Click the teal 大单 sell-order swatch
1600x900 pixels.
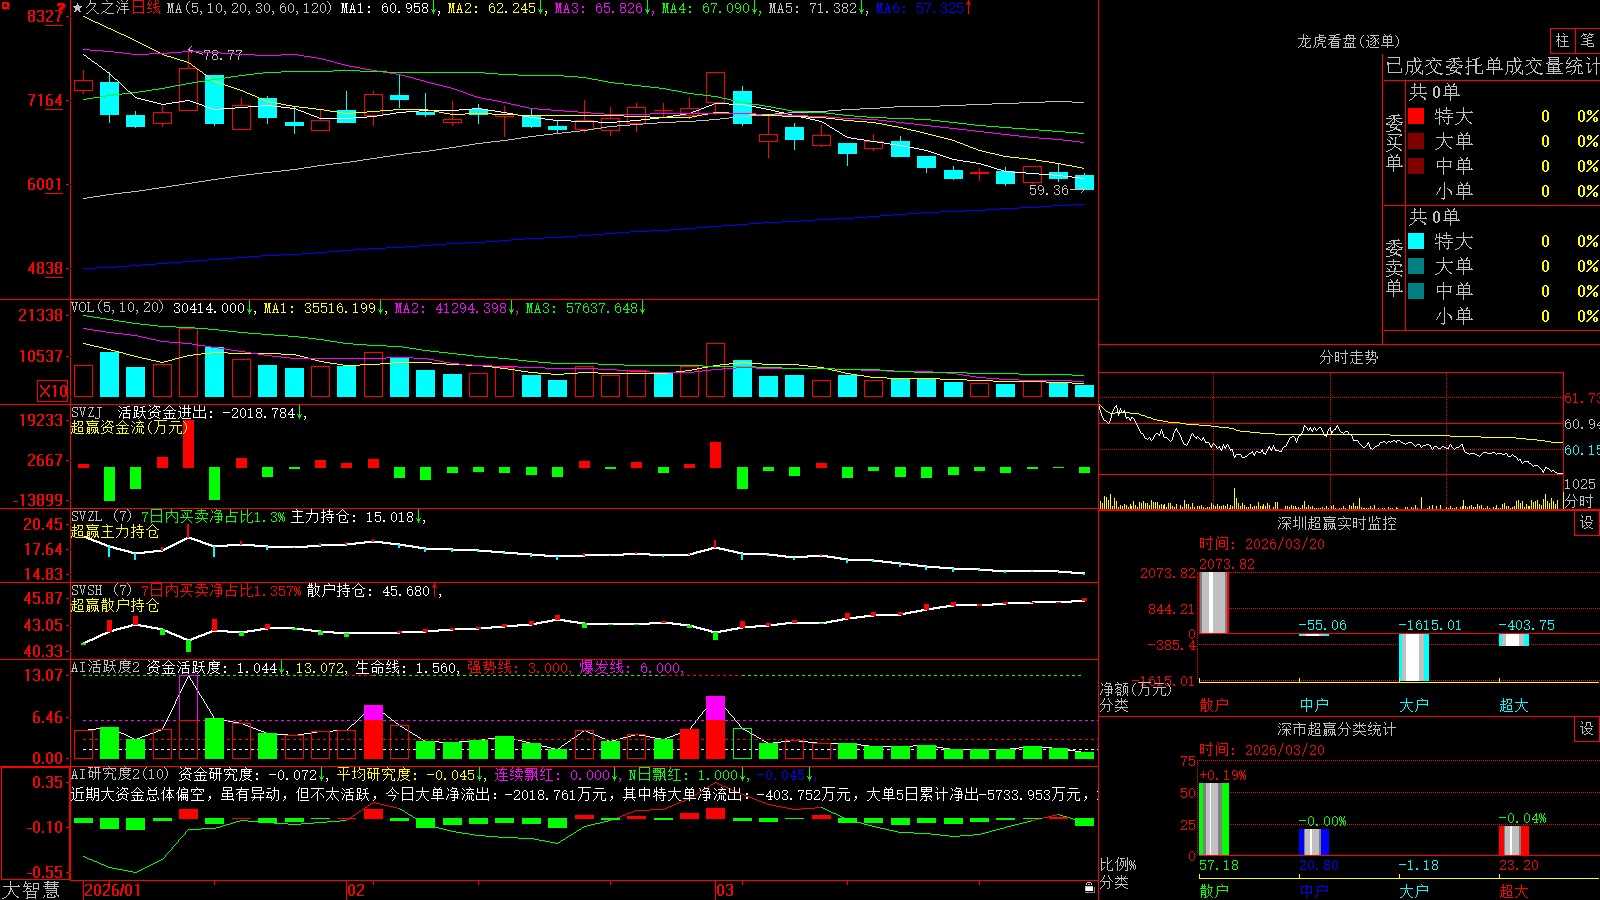point(1416,266)
